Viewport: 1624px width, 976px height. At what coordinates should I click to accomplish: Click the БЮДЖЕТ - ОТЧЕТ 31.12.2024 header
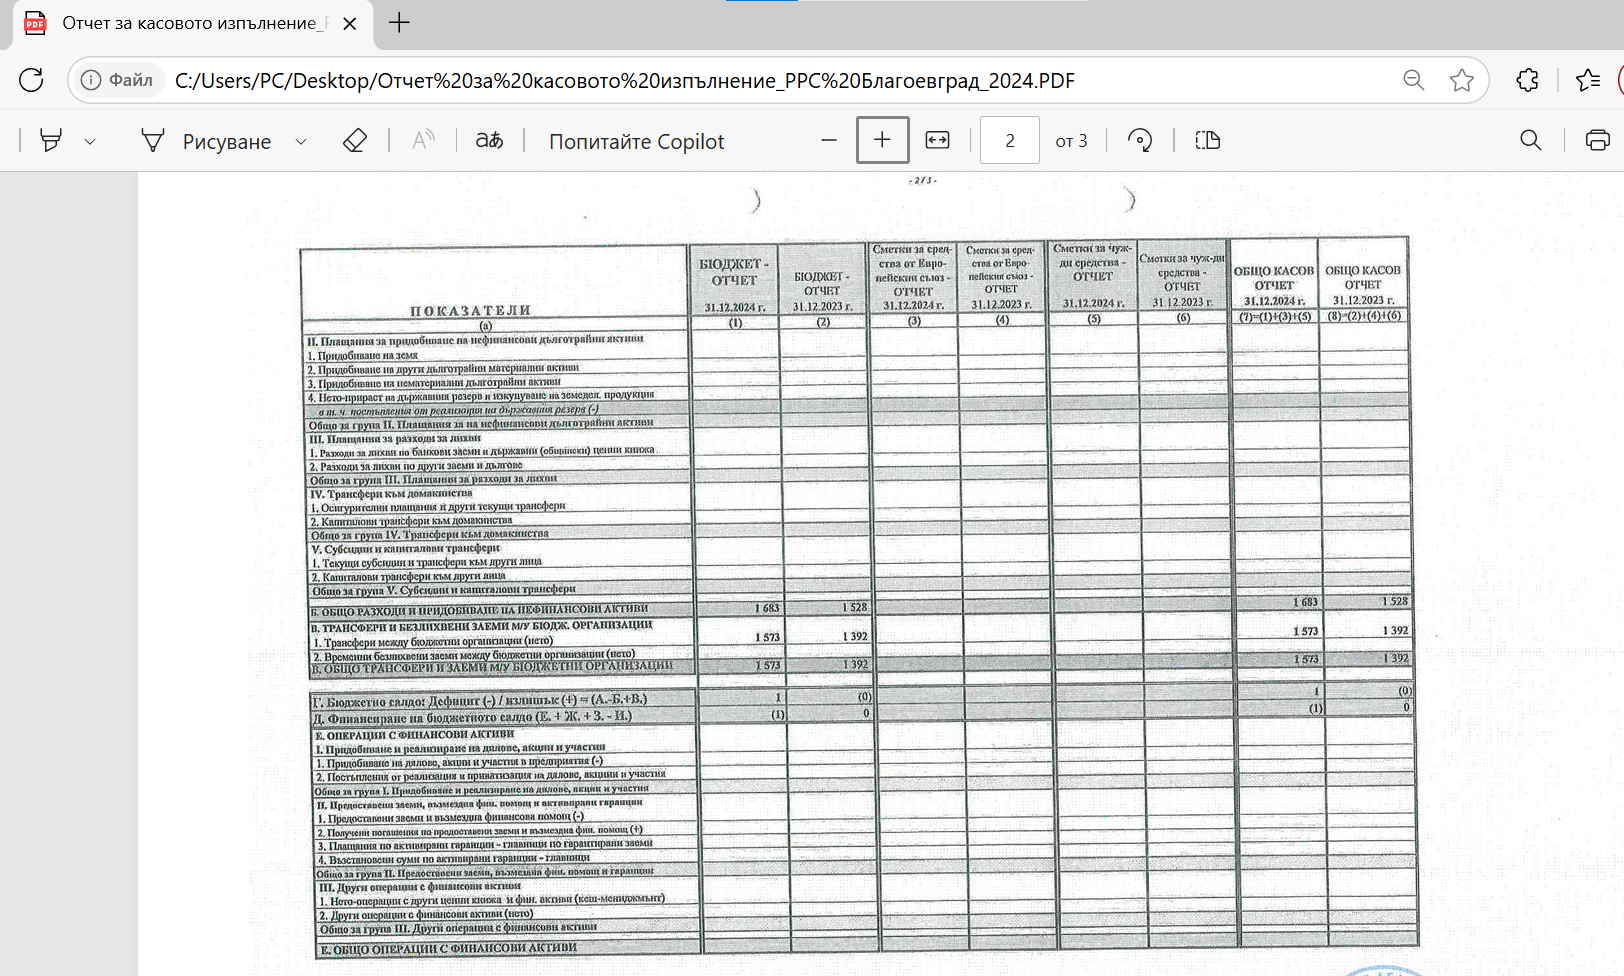(735, 286)
